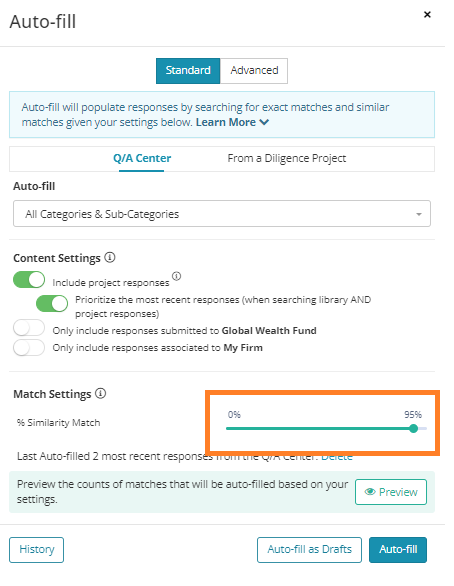Click the dropdown arrow in Auto-fill category box
The height and width of the screenshot is (586, 454).
(419, 214)
